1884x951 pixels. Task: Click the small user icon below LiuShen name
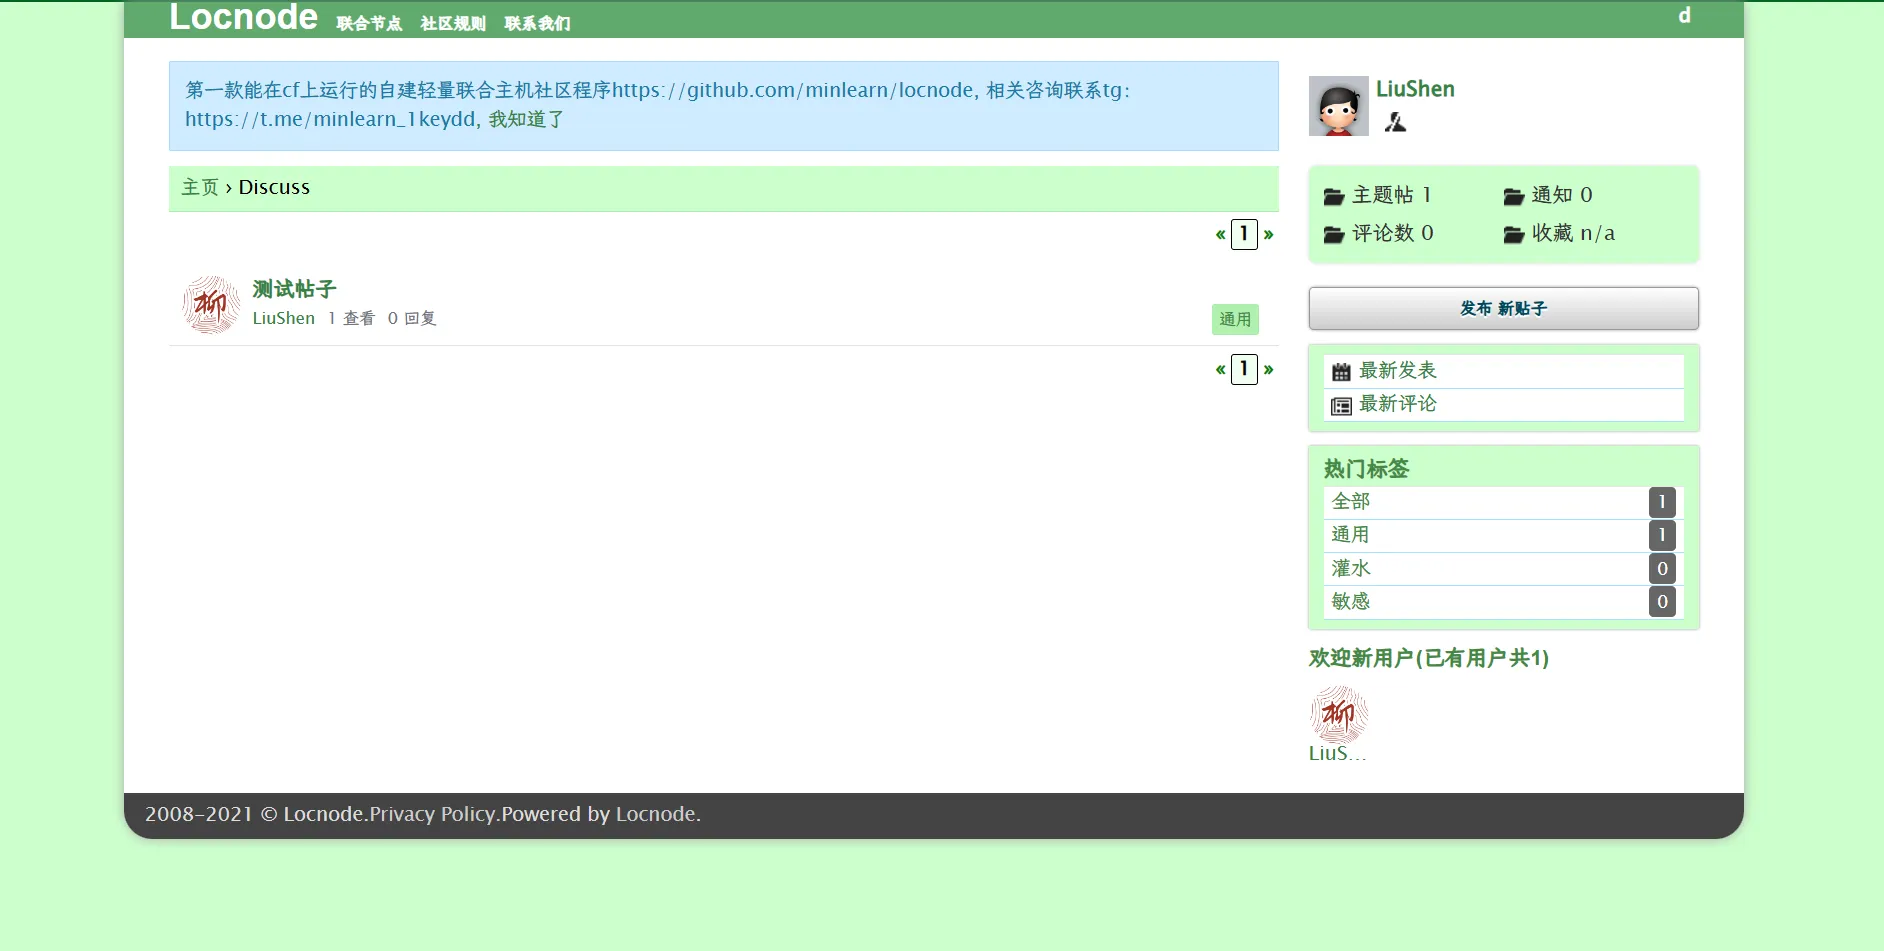(1395, 123)
